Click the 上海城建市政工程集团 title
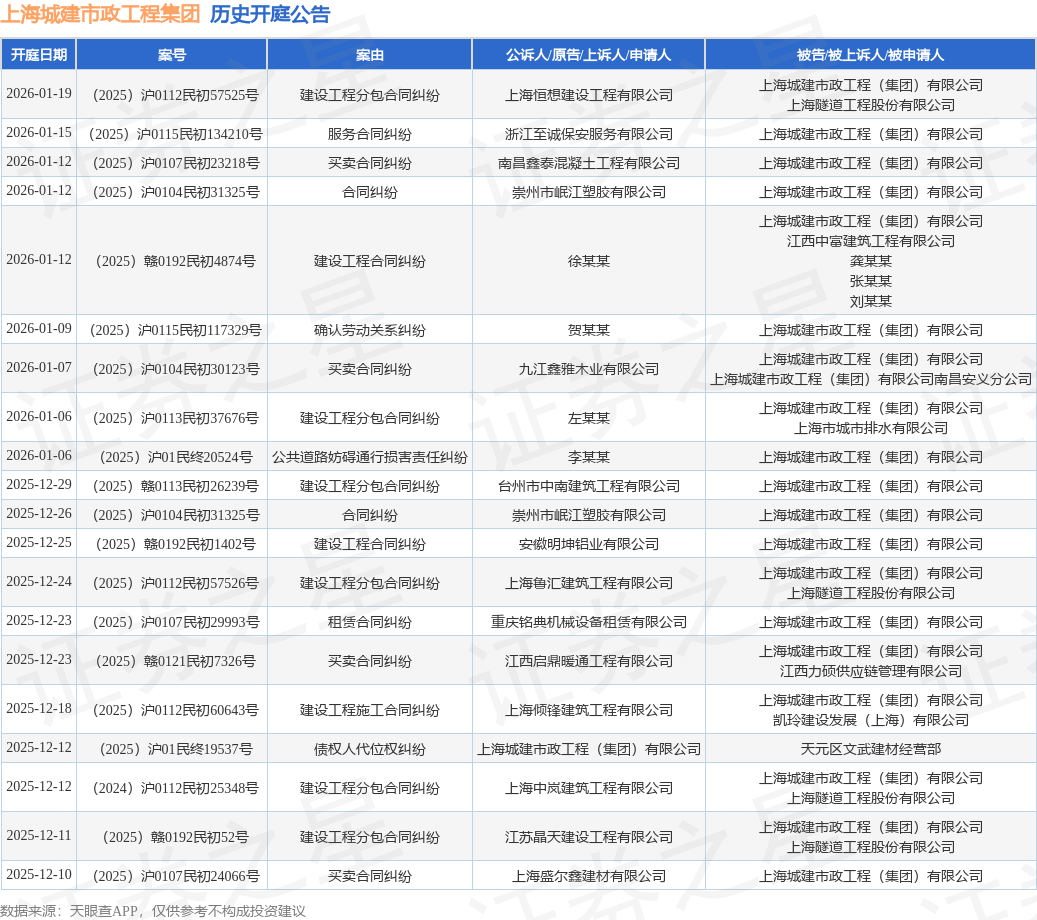 [x=101, y=14]
